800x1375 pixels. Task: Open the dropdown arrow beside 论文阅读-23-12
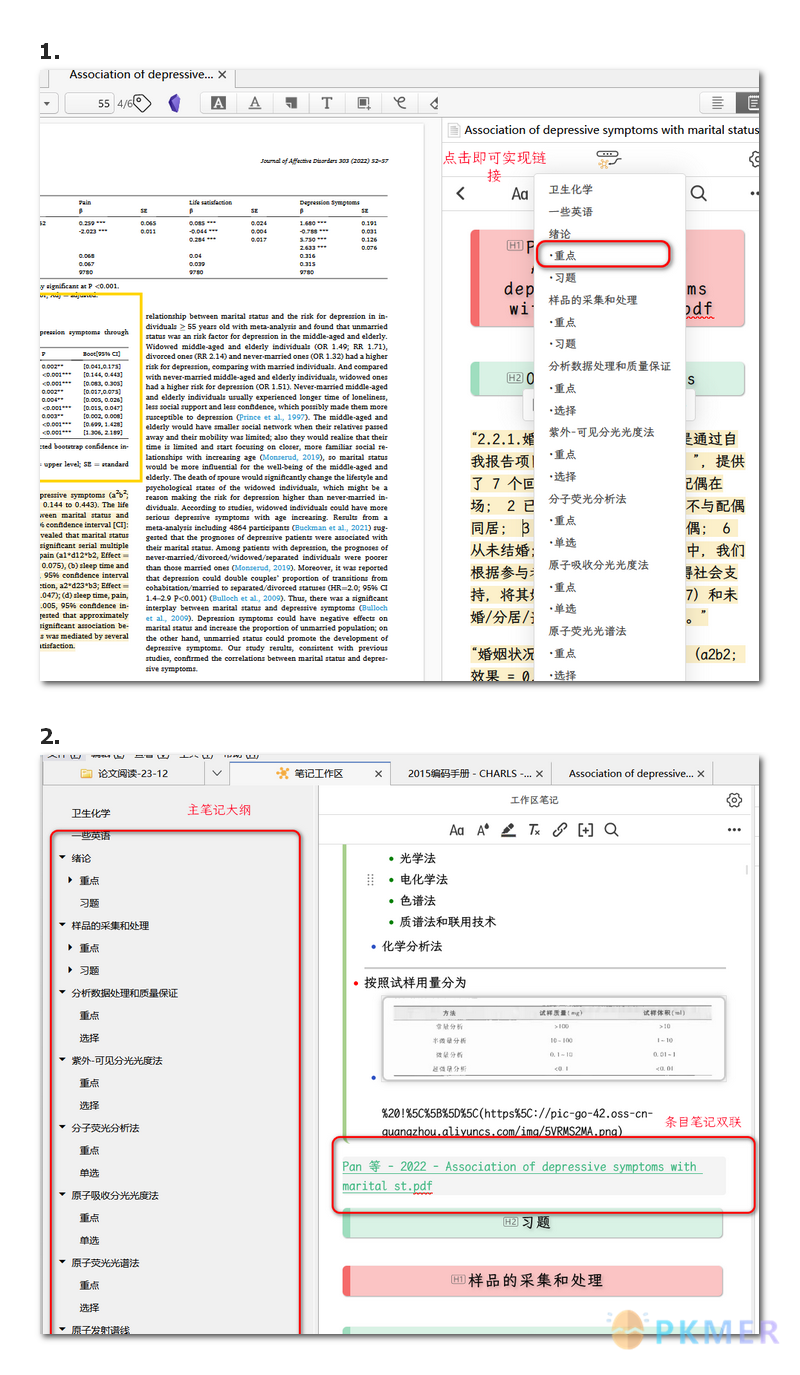pos(217,774)
